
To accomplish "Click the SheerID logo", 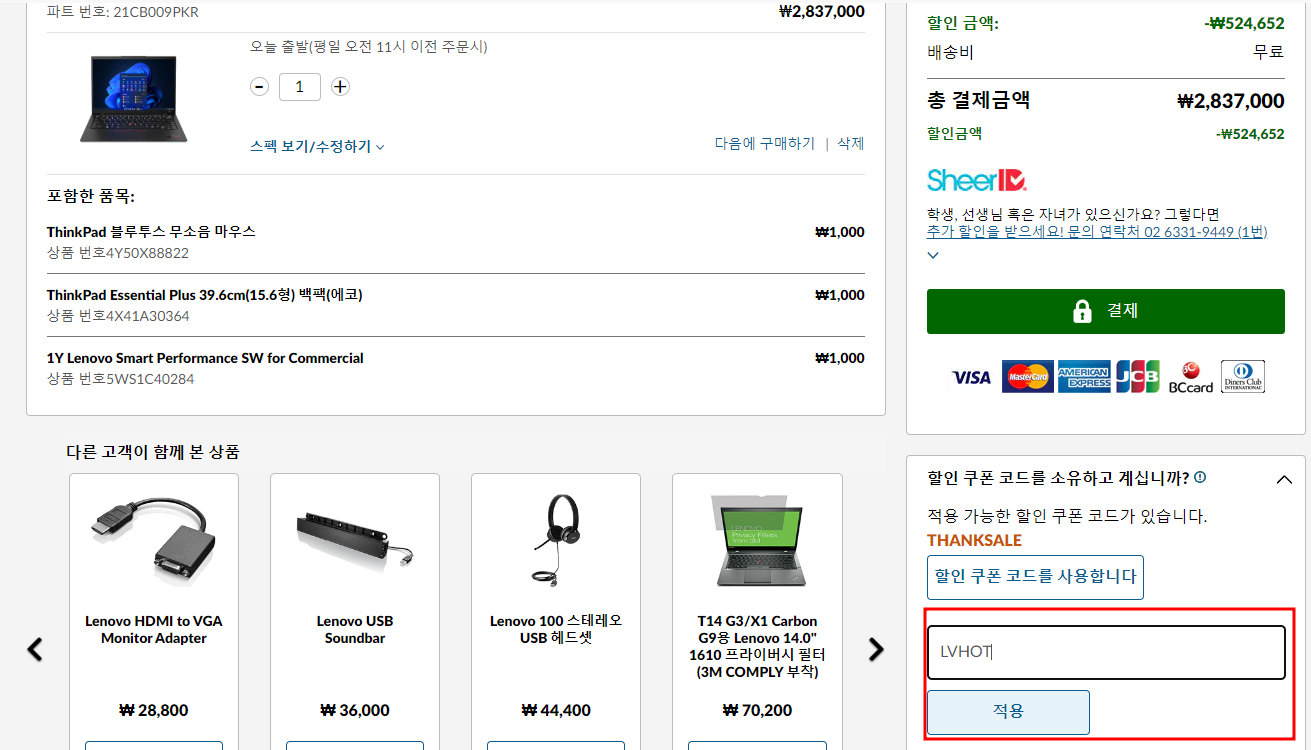I will click(x=977, y=180).
